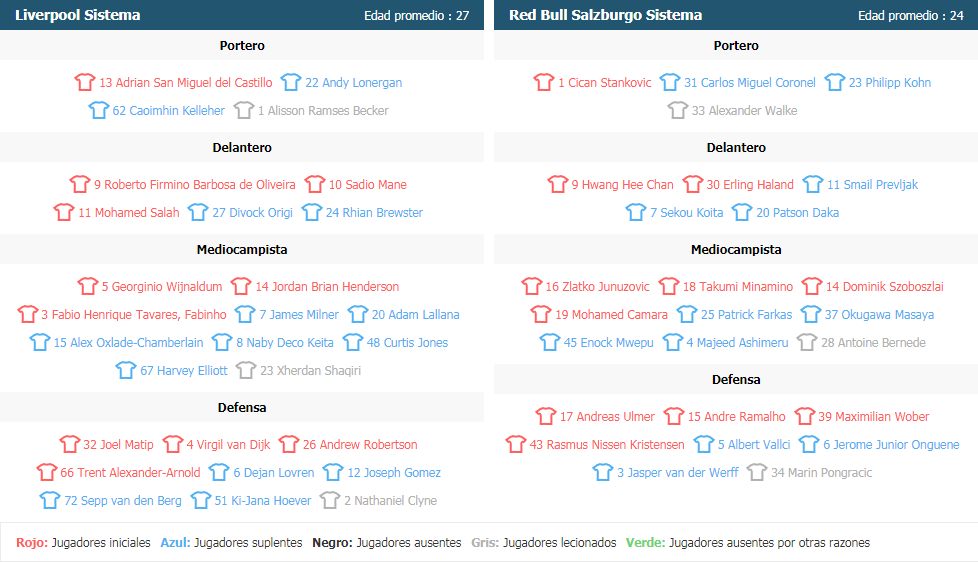978x562 pixels.
Task: Click the gray shirt icon next to Alisson Ramses Becker
Action: 244,110
